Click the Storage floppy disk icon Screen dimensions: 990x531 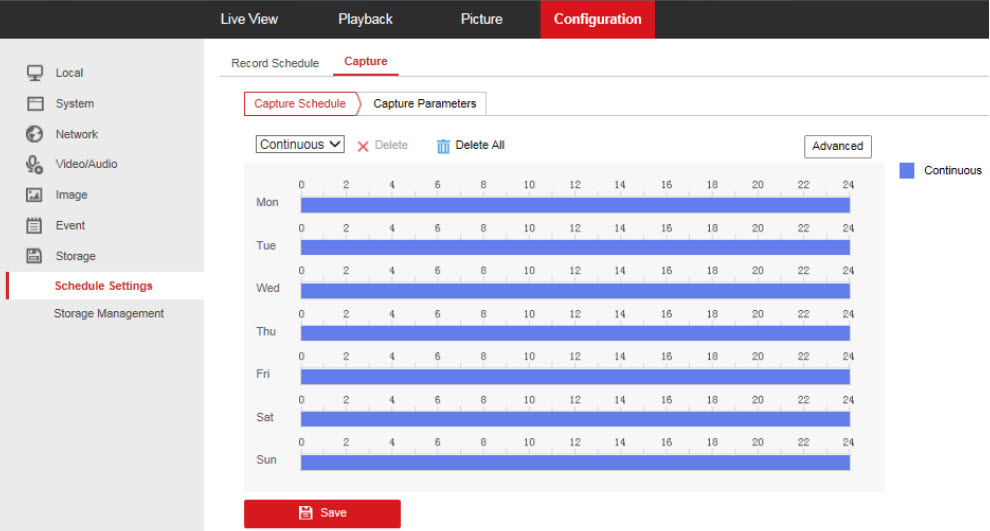tap(35, 256)
